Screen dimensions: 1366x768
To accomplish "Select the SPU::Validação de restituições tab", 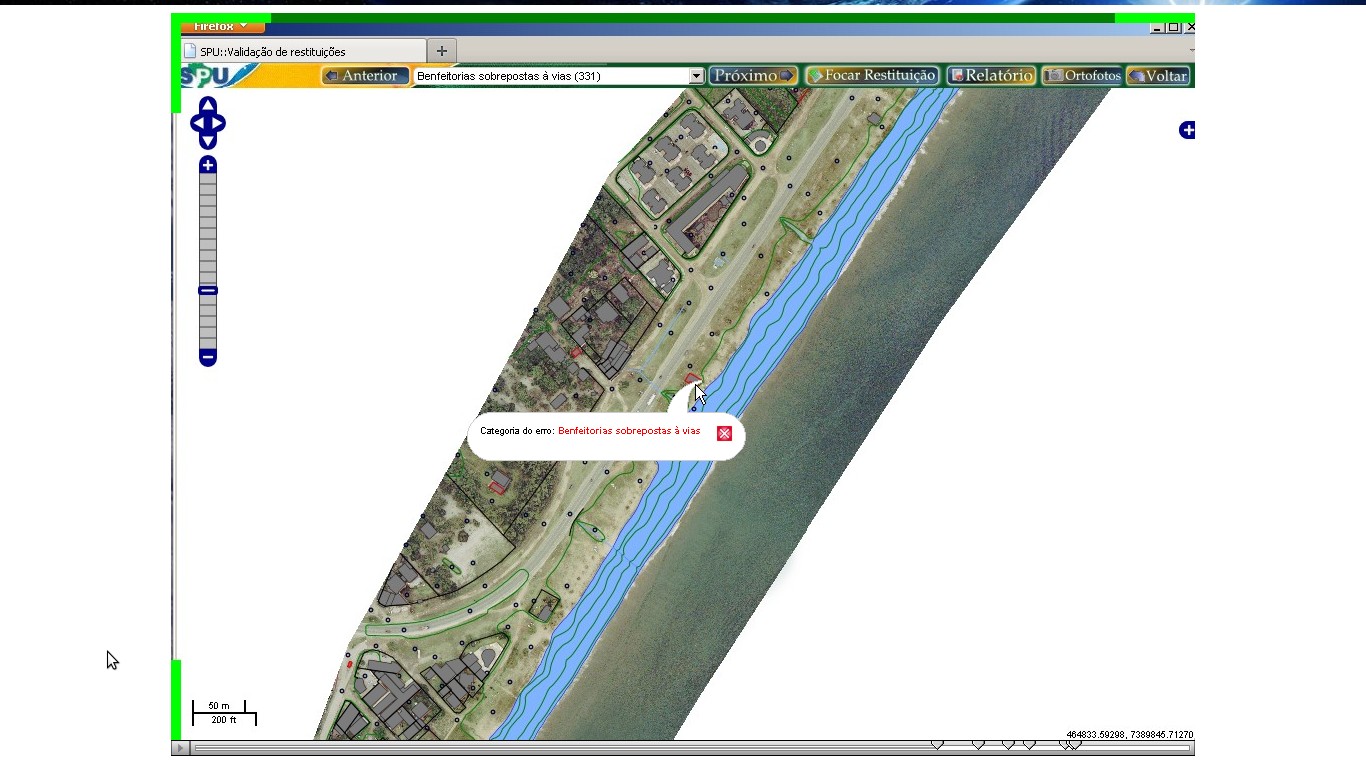I will pos(303,51).
